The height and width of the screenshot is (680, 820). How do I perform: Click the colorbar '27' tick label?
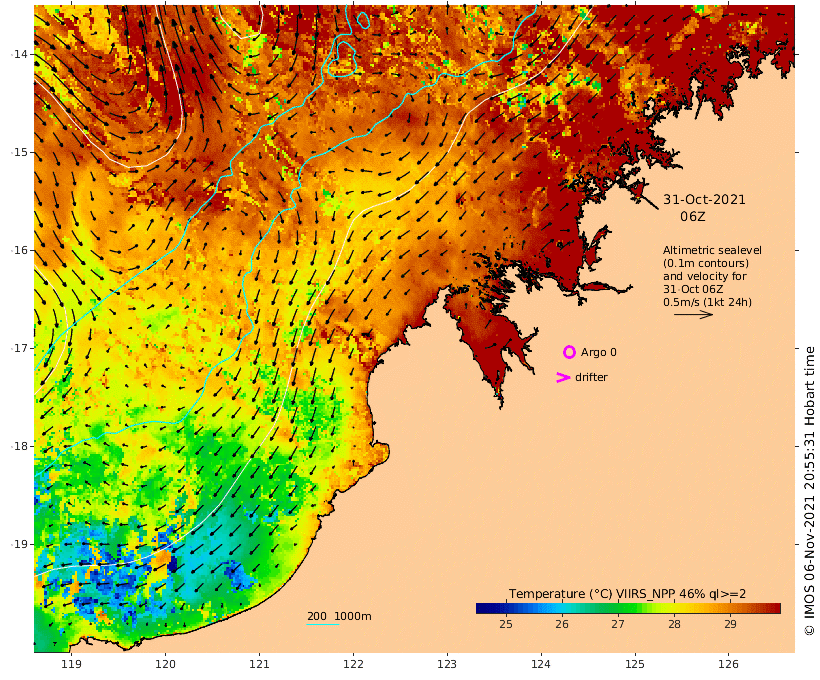(618, 624)
